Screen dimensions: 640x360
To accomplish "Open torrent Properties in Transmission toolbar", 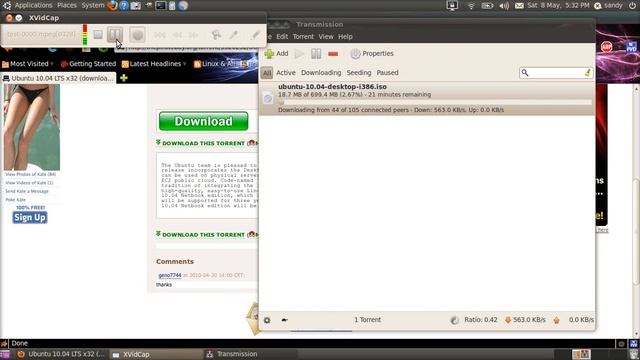I will click(x=372, y=53).
